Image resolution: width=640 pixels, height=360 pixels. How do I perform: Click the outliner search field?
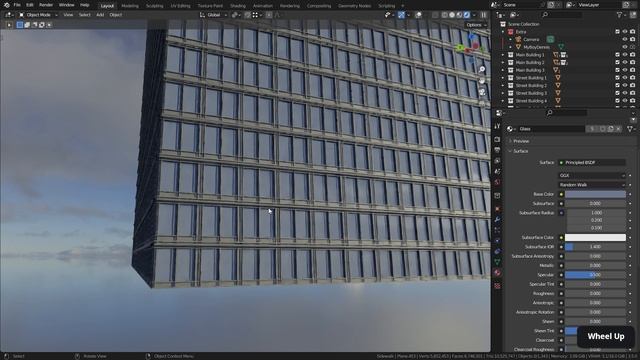pos(562,15)
